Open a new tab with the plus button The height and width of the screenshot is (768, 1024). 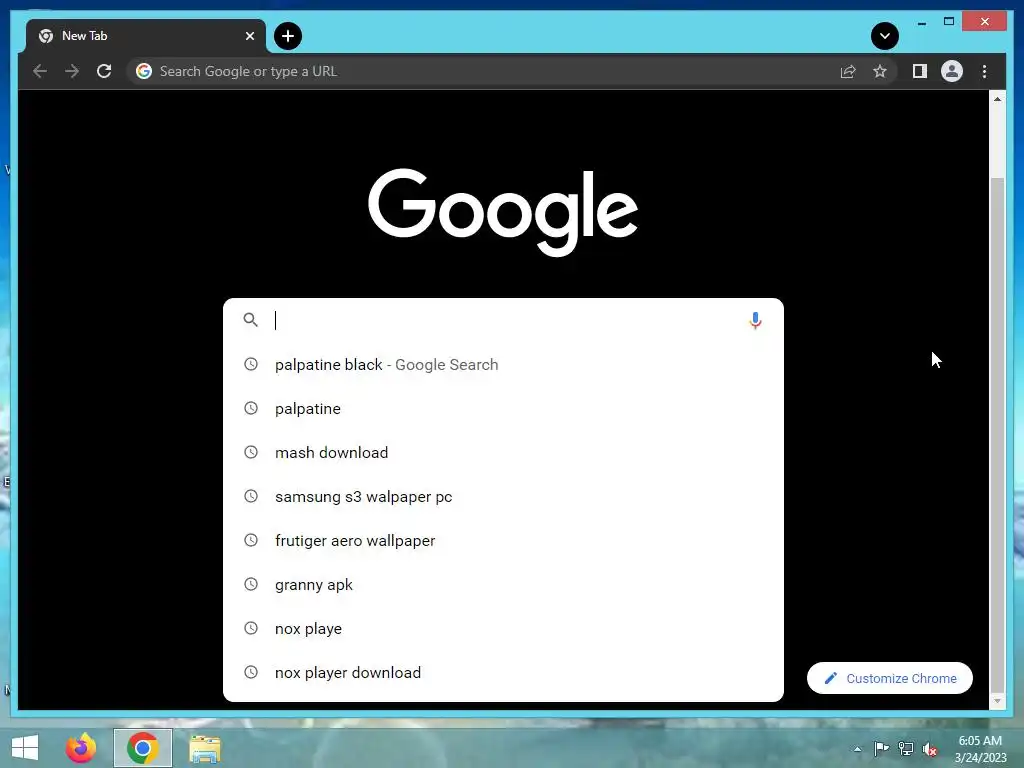[288, 36]
